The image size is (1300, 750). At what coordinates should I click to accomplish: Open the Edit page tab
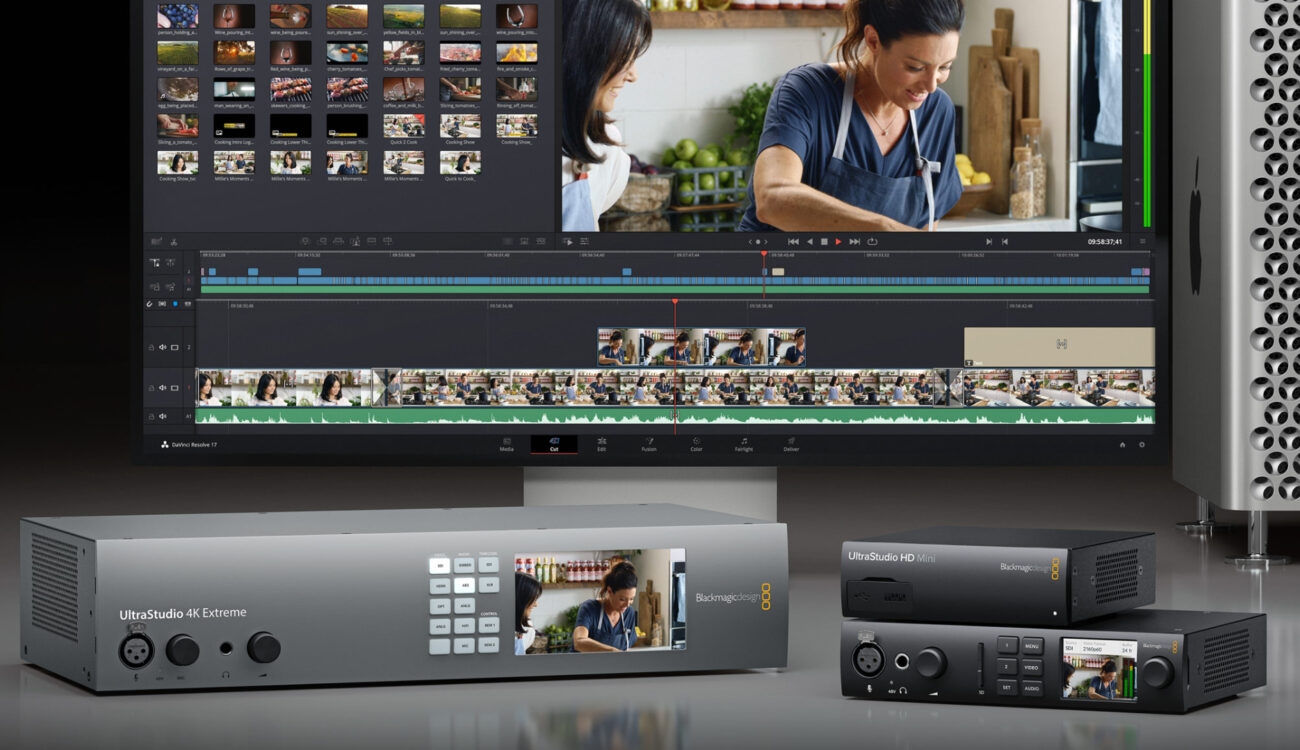[601, 444]
